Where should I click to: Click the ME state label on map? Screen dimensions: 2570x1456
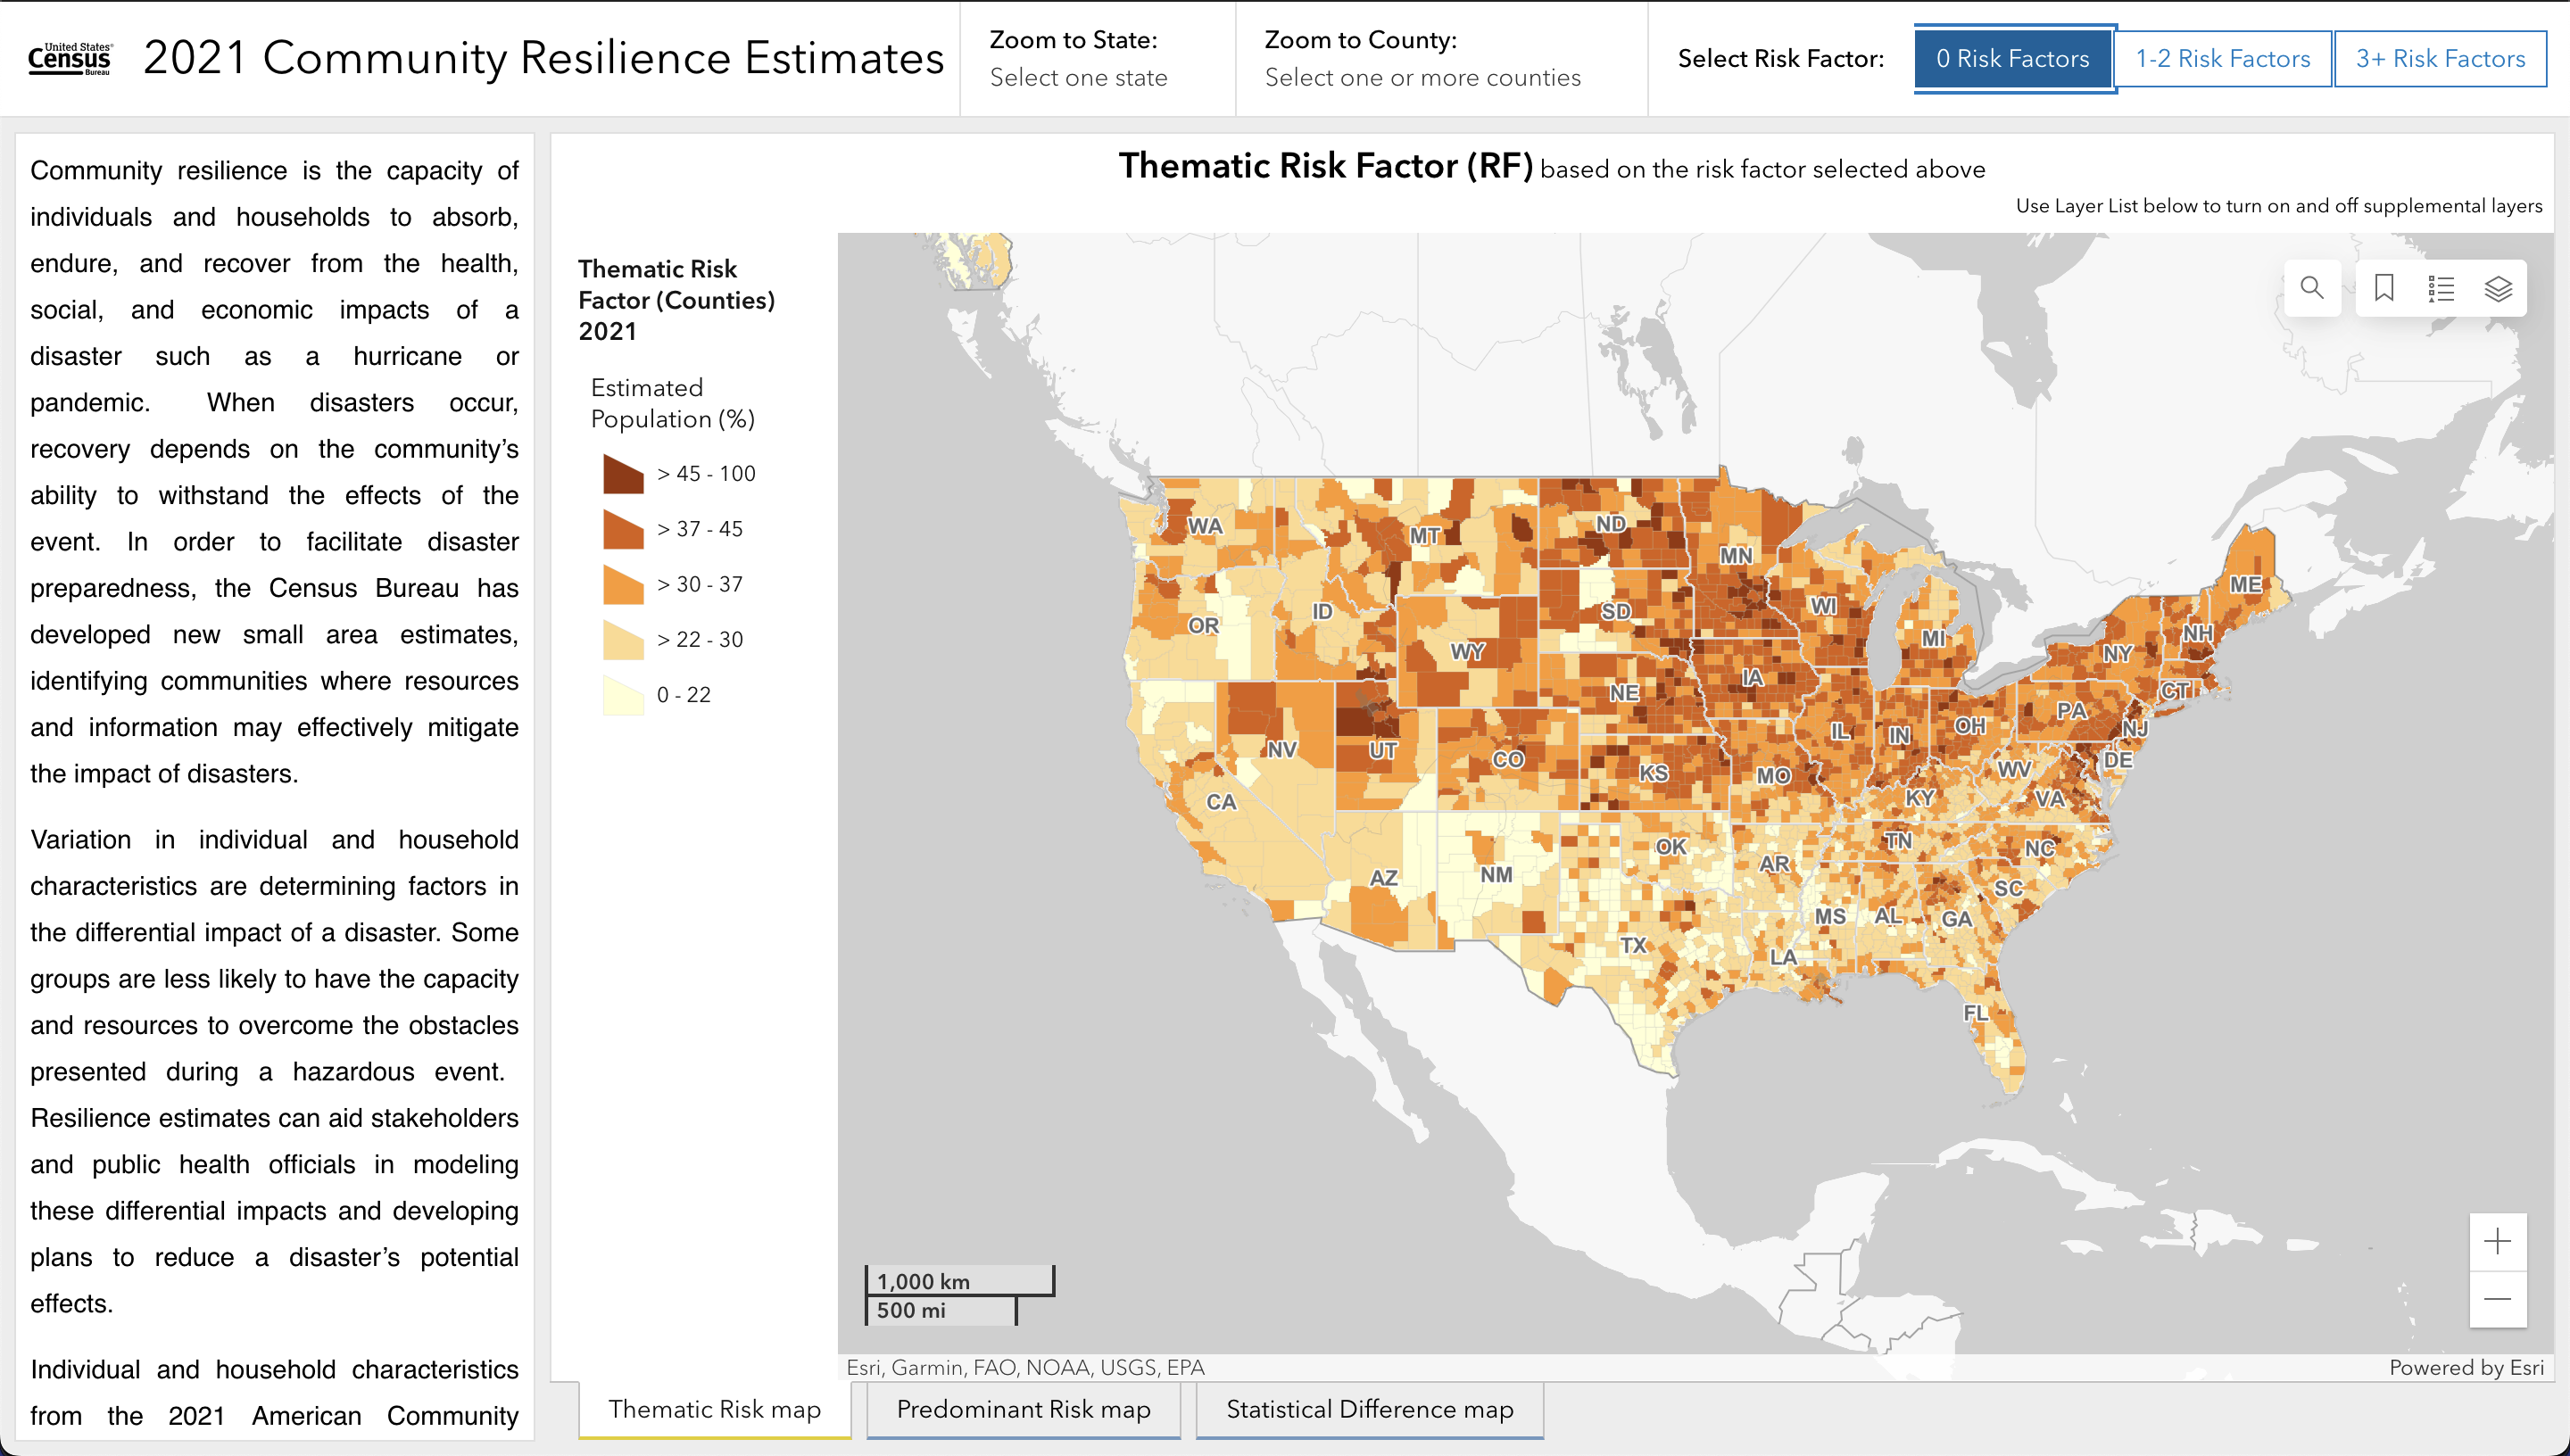[x=2245, y=585]
